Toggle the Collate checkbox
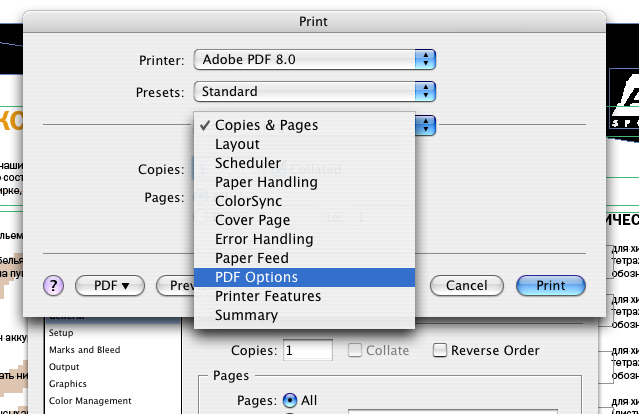The width and height of the screenshot is (639, 414). point(355,350)
